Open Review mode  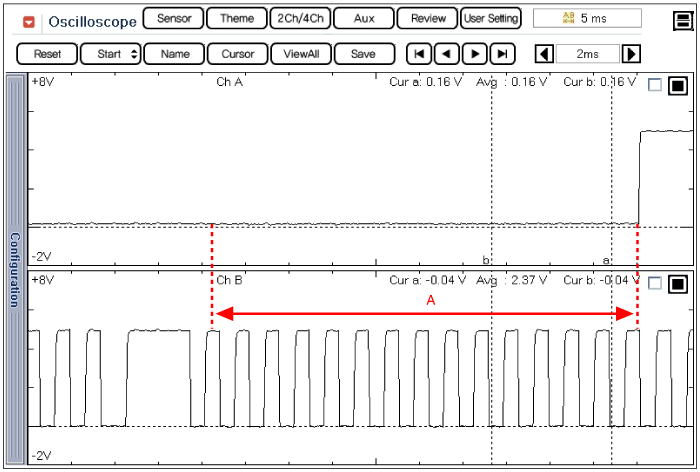428,18
